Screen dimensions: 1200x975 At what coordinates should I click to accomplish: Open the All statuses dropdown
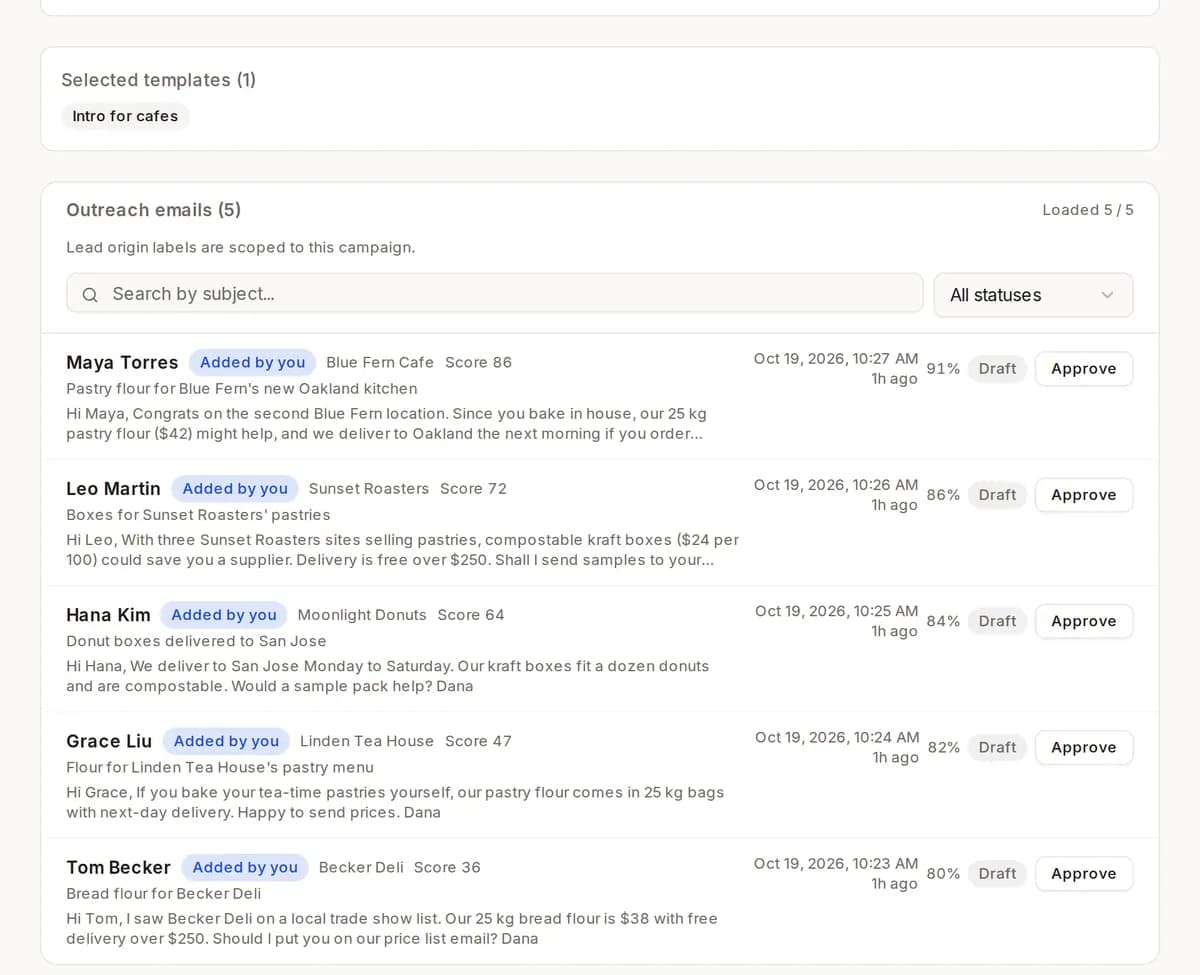click(x=1033, y=295)
